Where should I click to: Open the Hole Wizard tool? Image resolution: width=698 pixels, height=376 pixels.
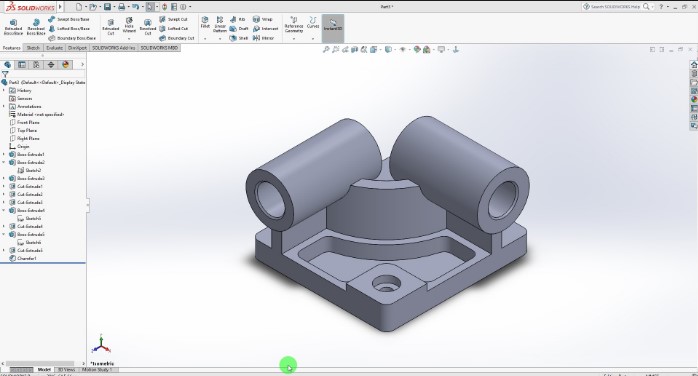(x=129, y=26)
